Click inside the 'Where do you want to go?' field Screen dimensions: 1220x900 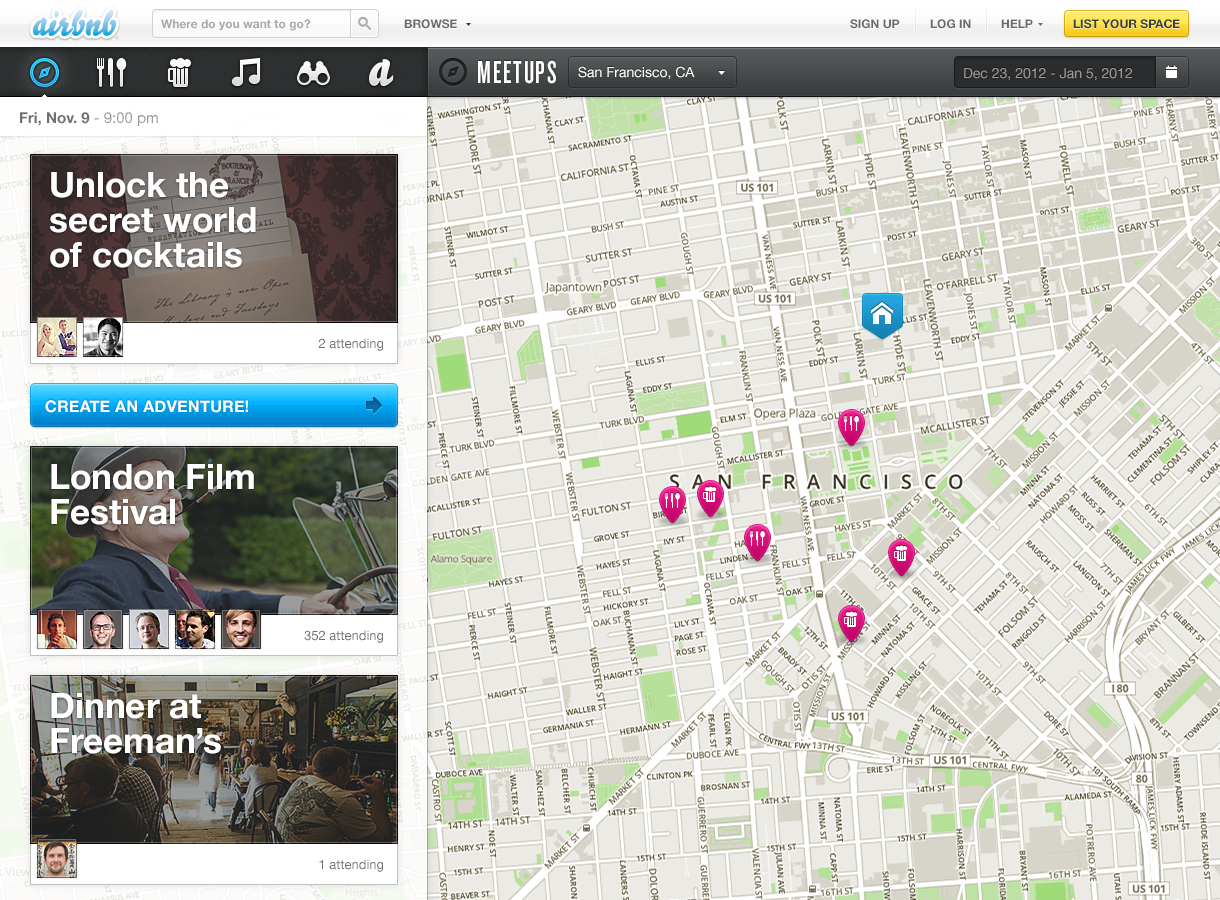pos(250,23)
